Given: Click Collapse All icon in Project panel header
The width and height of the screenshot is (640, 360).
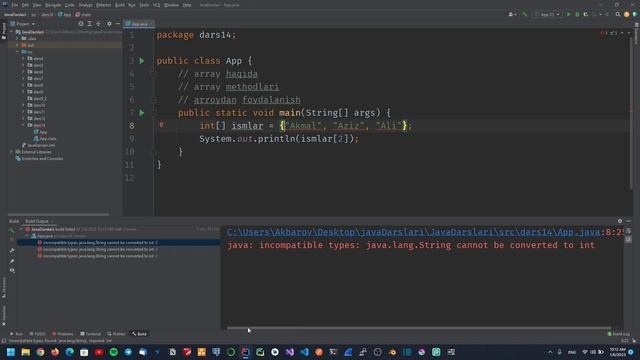Looking at the screenshot, I should tap(98, 24).
